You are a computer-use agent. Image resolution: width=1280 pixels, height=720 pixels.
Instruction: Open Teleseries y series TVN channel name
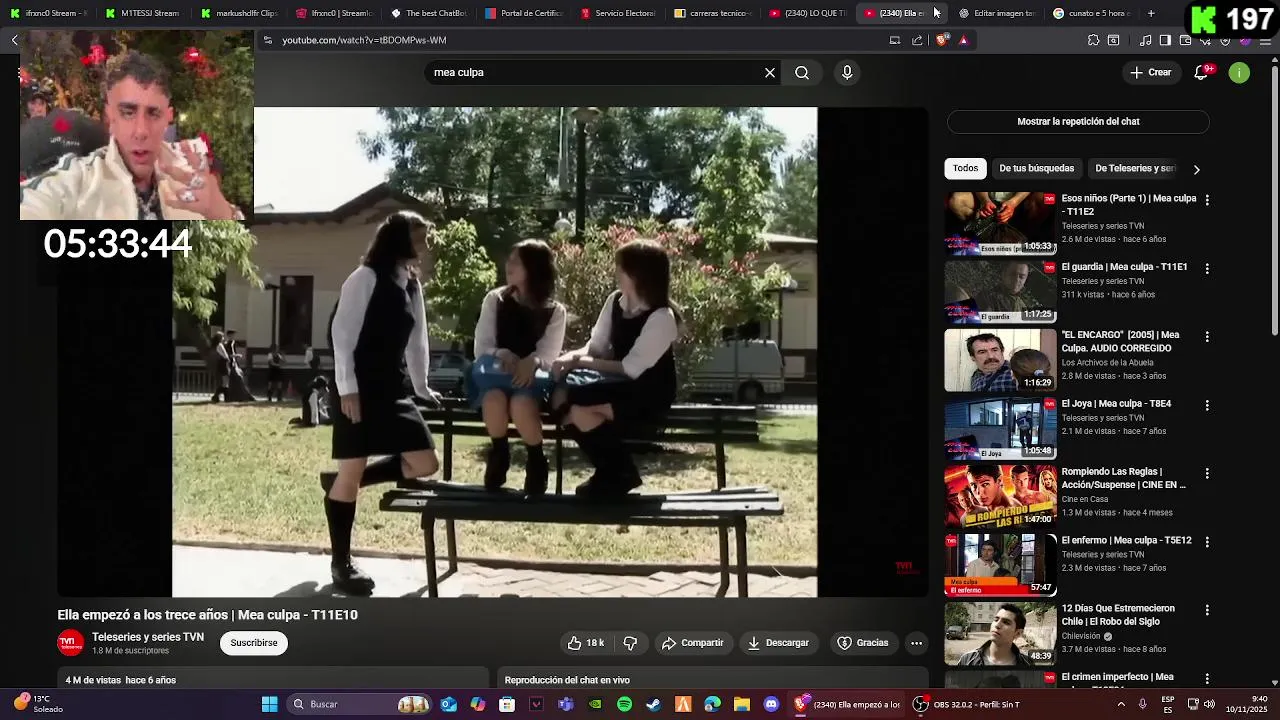[148, 637]
